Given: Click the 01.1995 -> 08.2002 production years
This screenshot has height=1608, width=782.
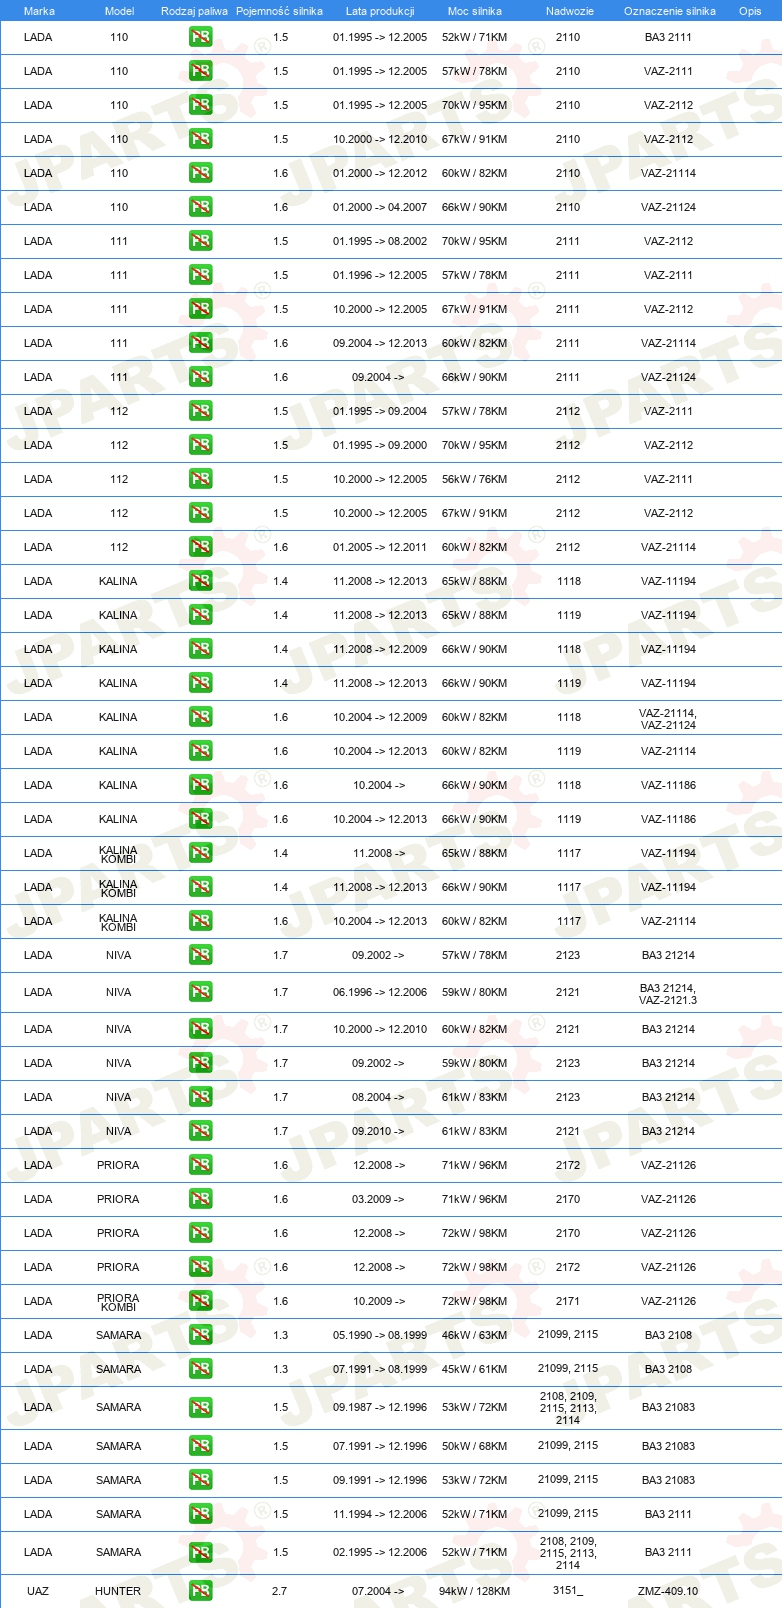Looking at the screenshot, I should [380, 241].
